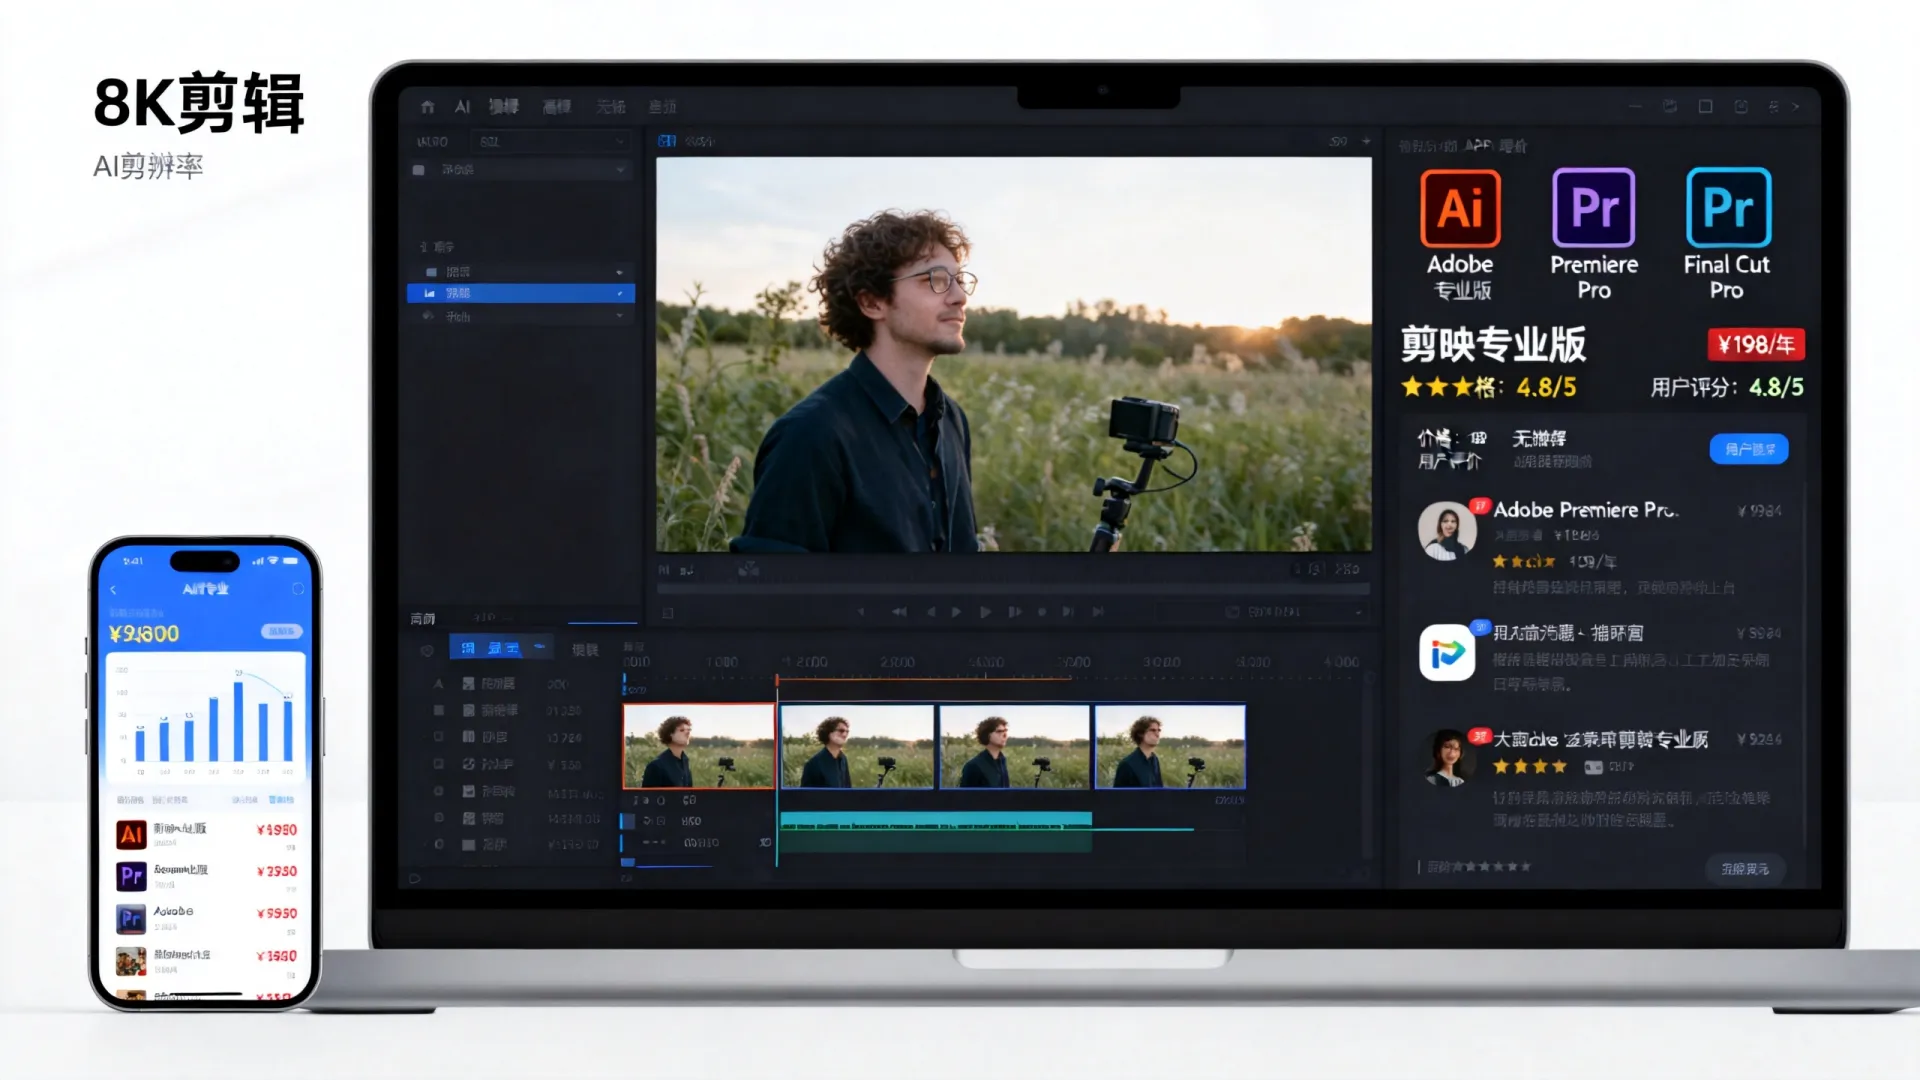The width and height of the screenshot is (1920, 1080).
Task: Open the Adobe 专业版 Ai app icon
Action: [x=1460, y=208]
